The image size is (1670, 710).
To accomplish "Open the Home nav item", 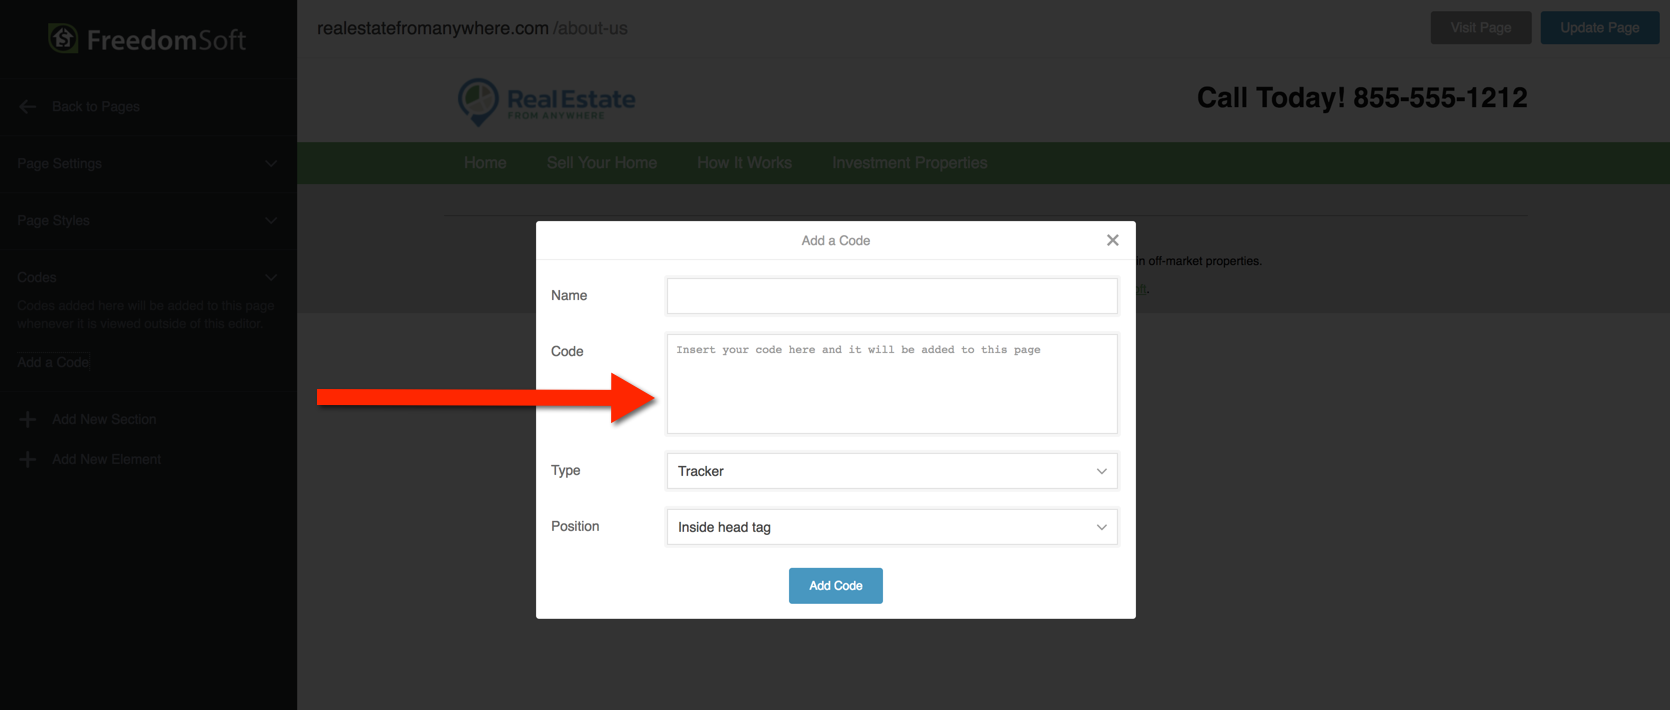I will click(485, 163).
